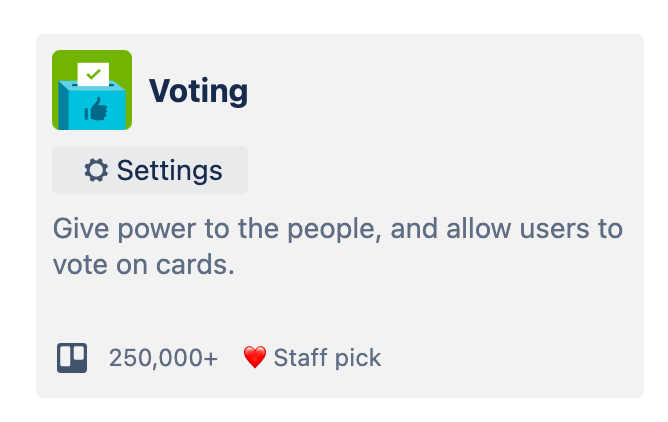Image resolution: width=668 pixels, height=422 pixels.
Task: Click the word Settings on the button
Action: [x=170, y=170]
